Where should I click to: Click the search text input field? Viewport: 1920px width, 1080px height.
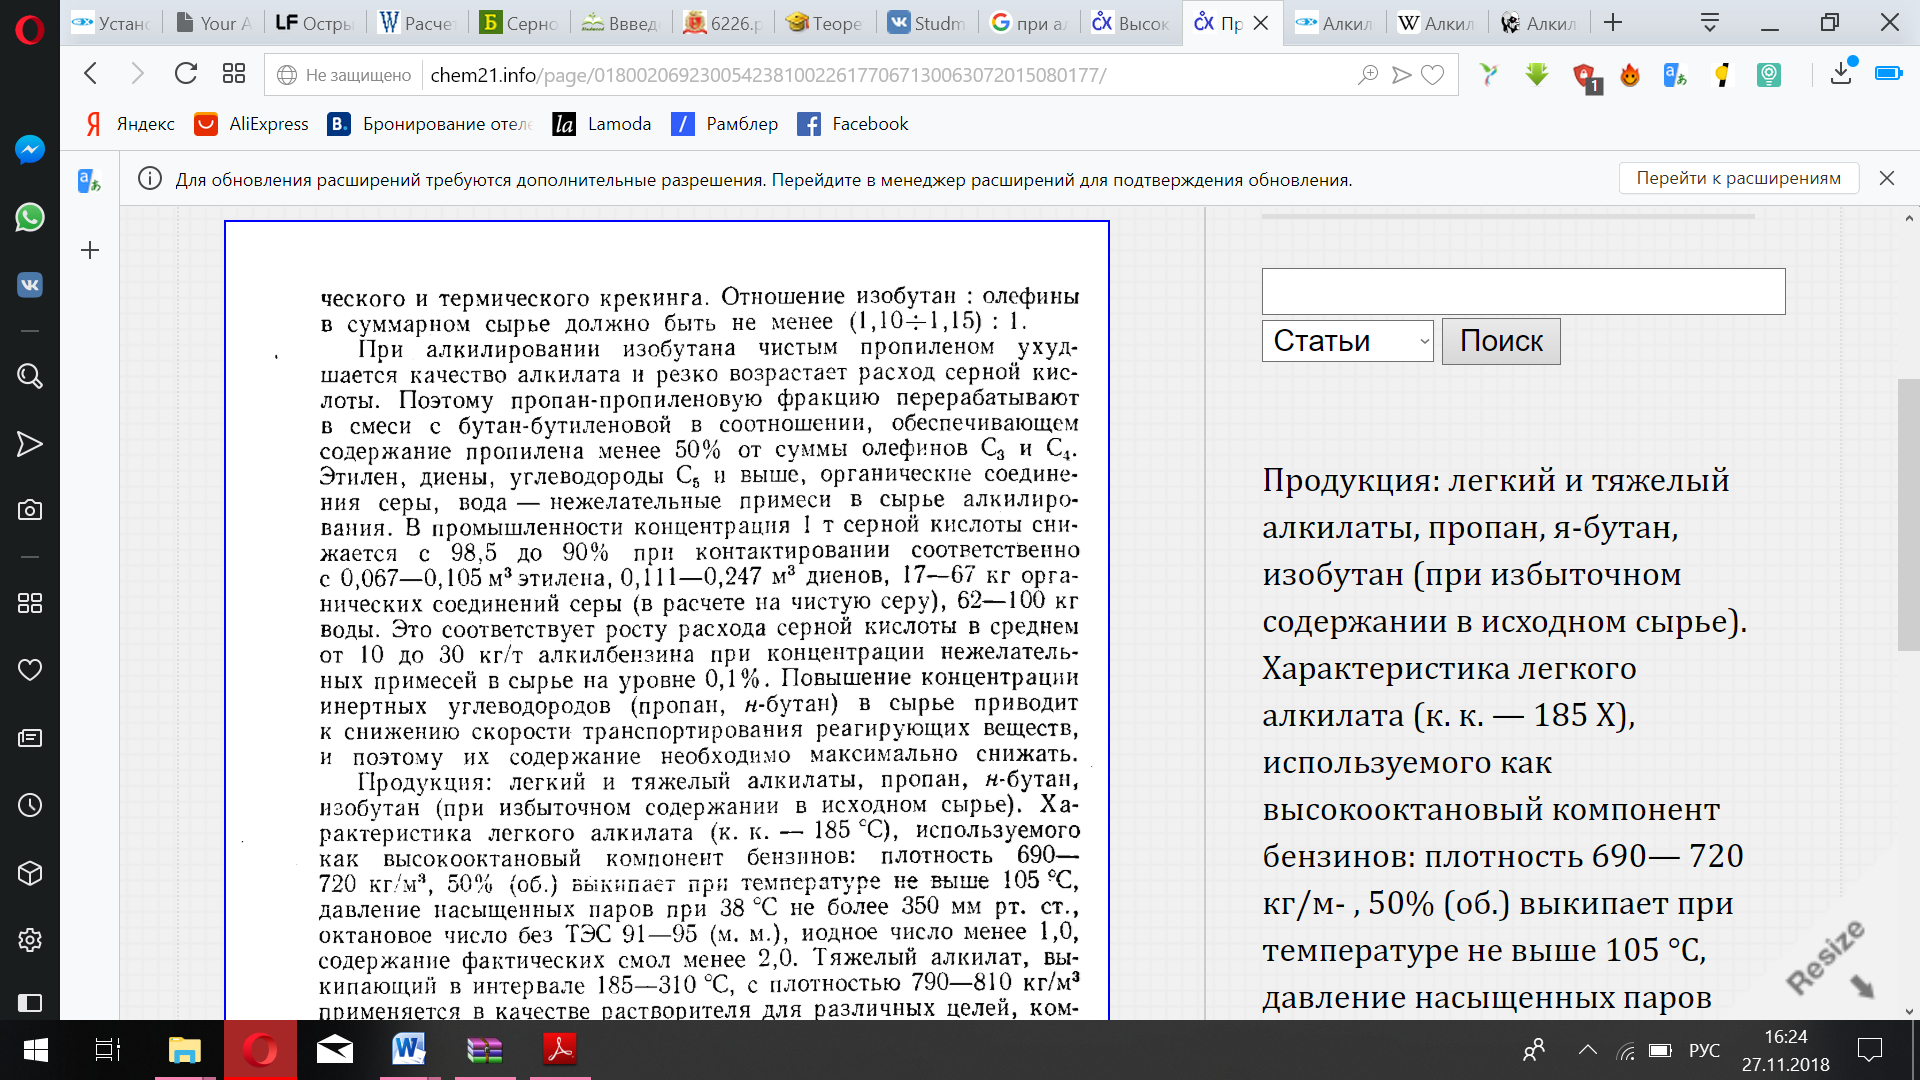(1522, 291)
